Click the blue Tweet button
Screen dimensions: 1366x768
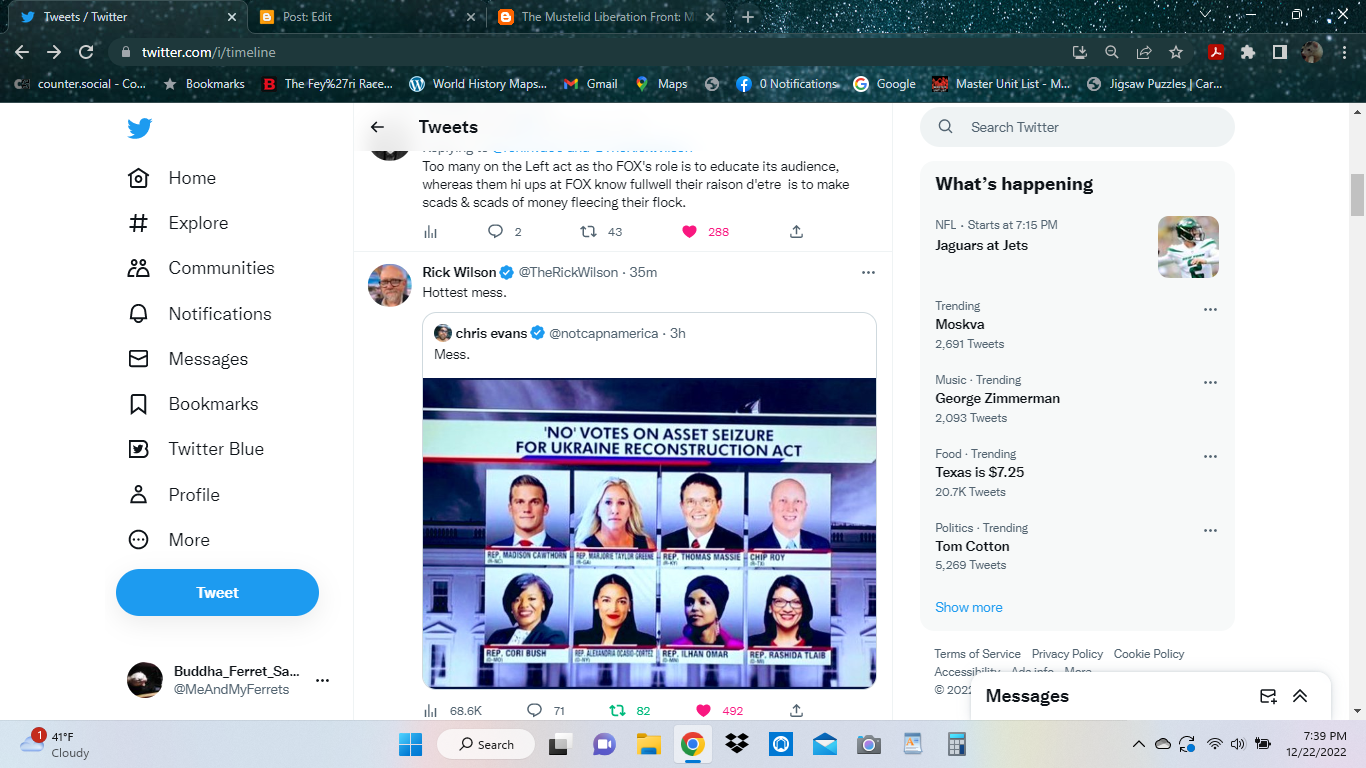(x=217, y=592)
